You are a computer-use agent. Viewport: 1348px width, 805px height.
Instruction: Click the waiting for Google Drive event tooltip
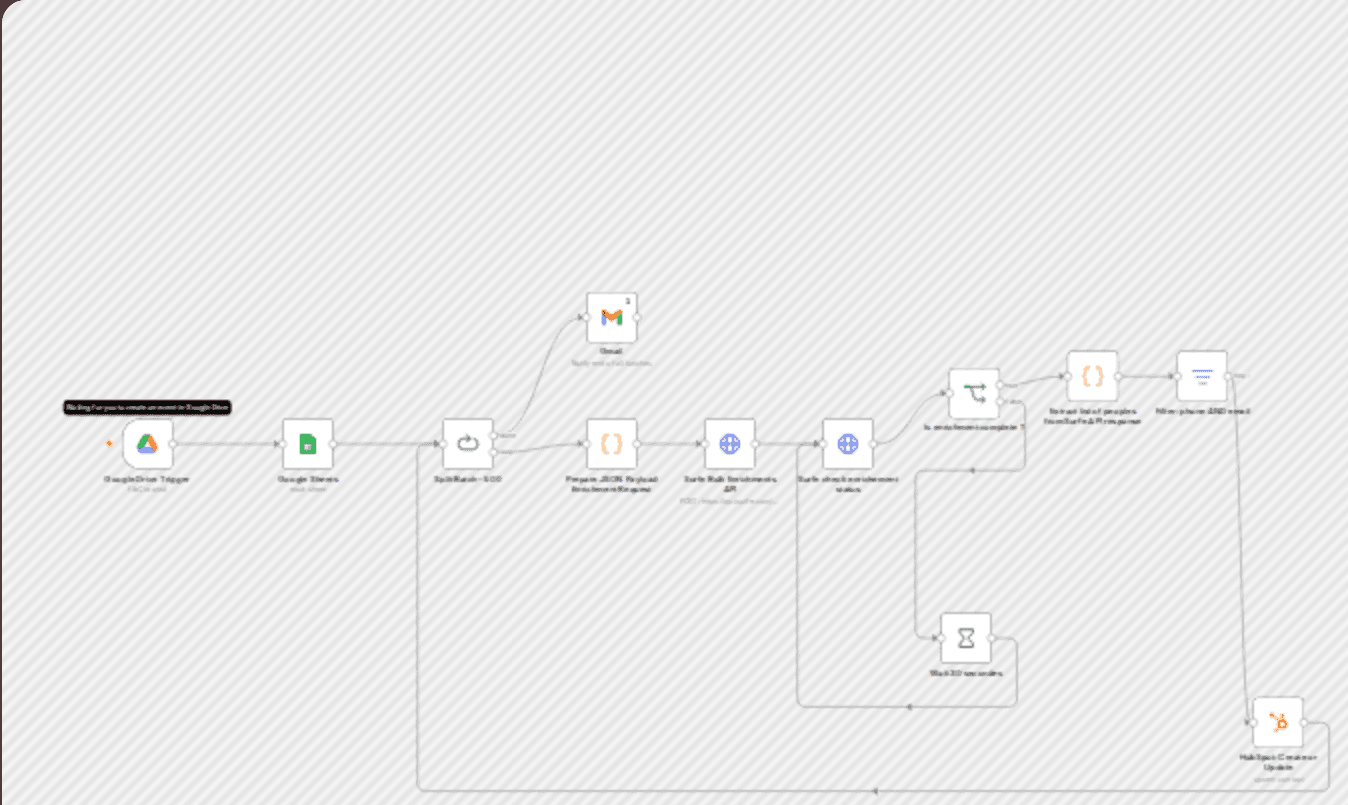(x=148, y=407)
